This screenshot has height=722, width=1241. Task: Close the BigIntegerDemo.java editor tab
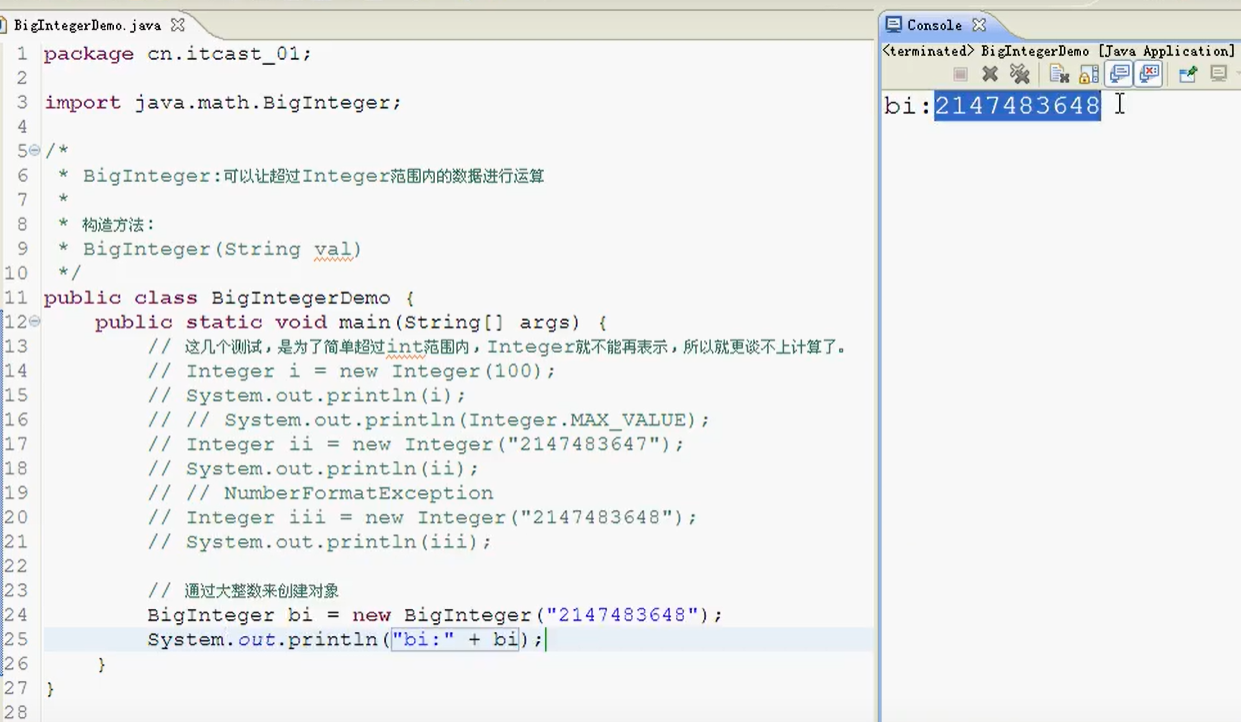point(177,25)
